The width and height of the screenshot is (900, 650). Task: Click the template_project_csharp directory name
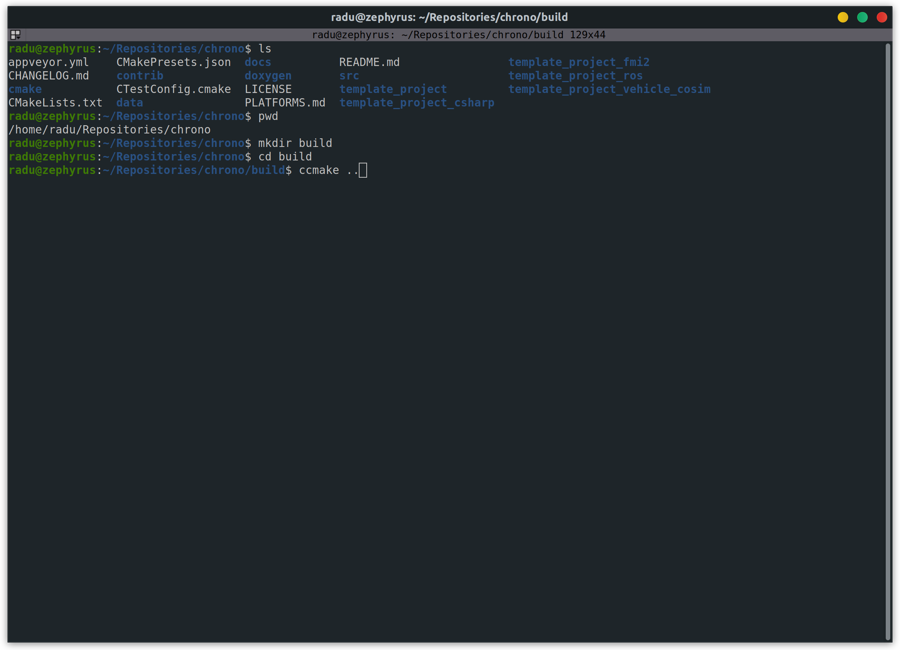click(x=416, y=103)
